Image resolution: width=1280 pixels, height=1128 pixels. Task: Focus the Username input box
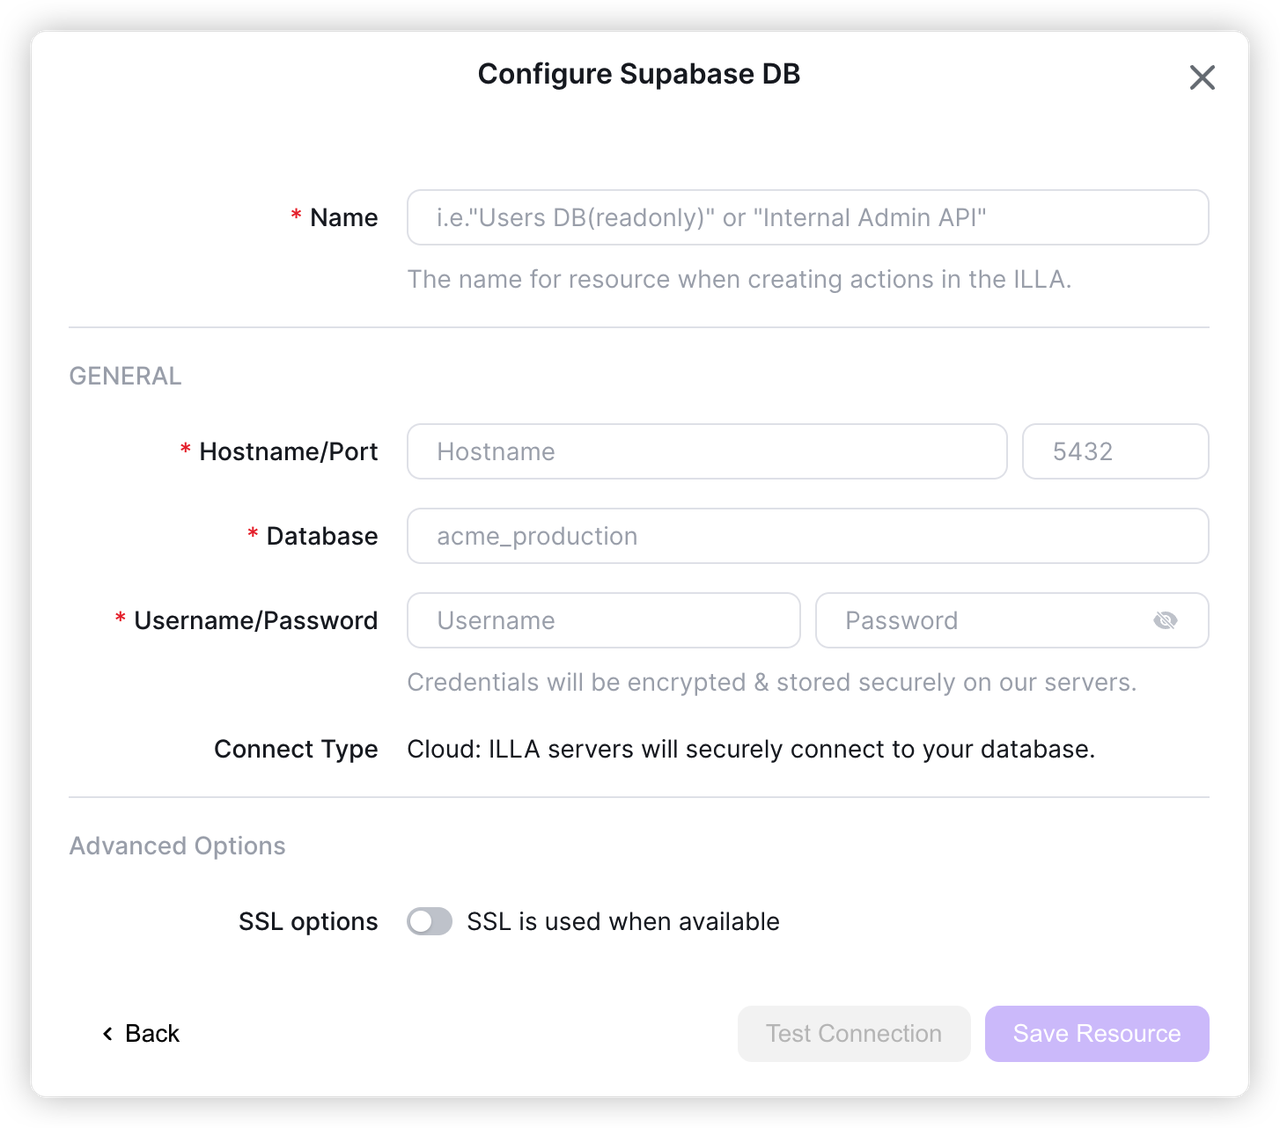tap(604, 620)
